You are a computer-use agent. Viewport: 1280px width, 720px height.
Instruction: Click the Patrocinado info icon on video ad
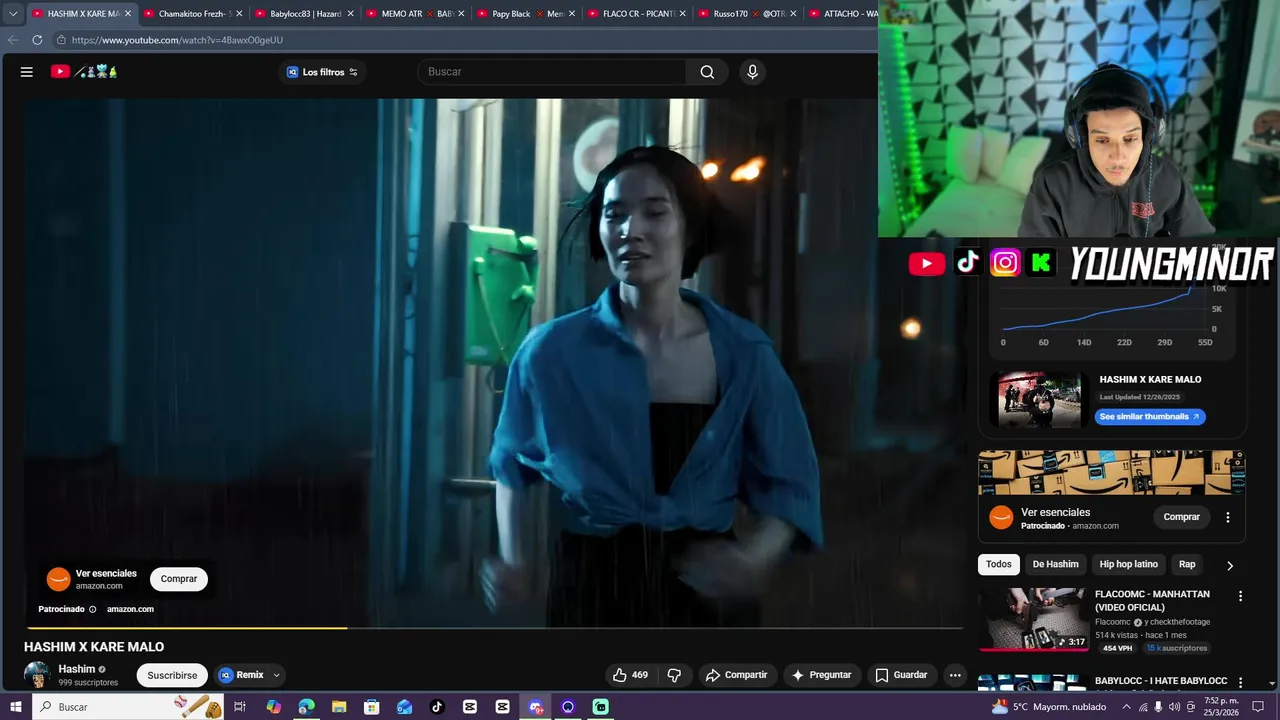coord(93,609)
